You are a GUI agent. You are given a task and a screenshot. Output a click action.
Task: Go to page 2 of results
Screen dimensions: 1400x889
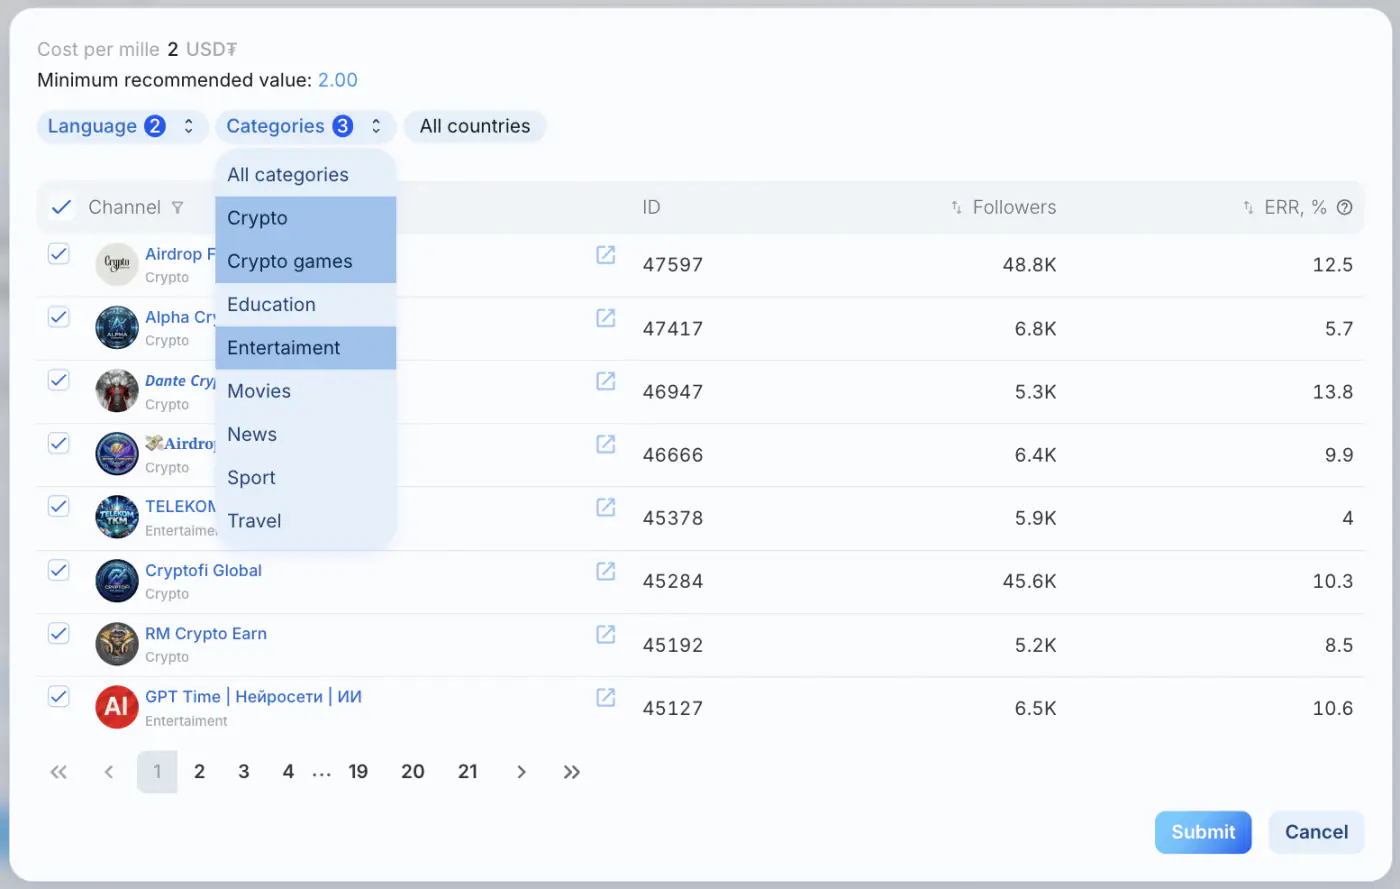(x=199, y=772)
